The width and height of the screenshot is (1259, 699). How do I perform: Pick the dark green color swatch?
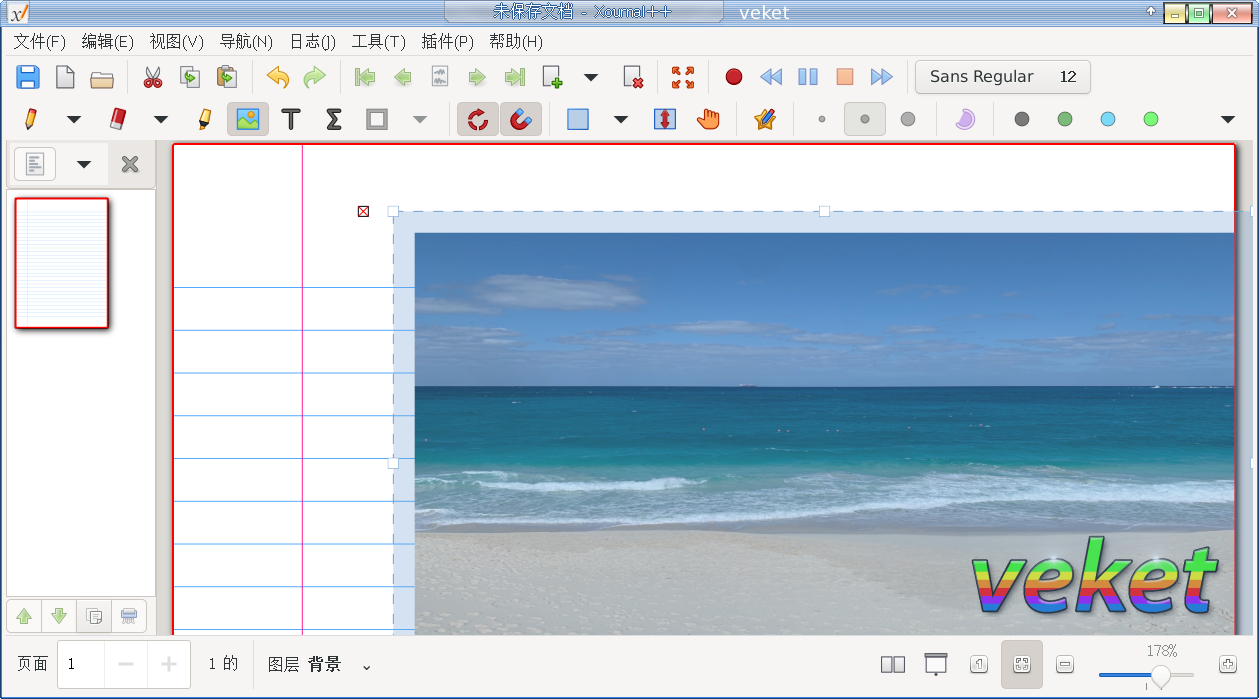(x=1065, y=119)
